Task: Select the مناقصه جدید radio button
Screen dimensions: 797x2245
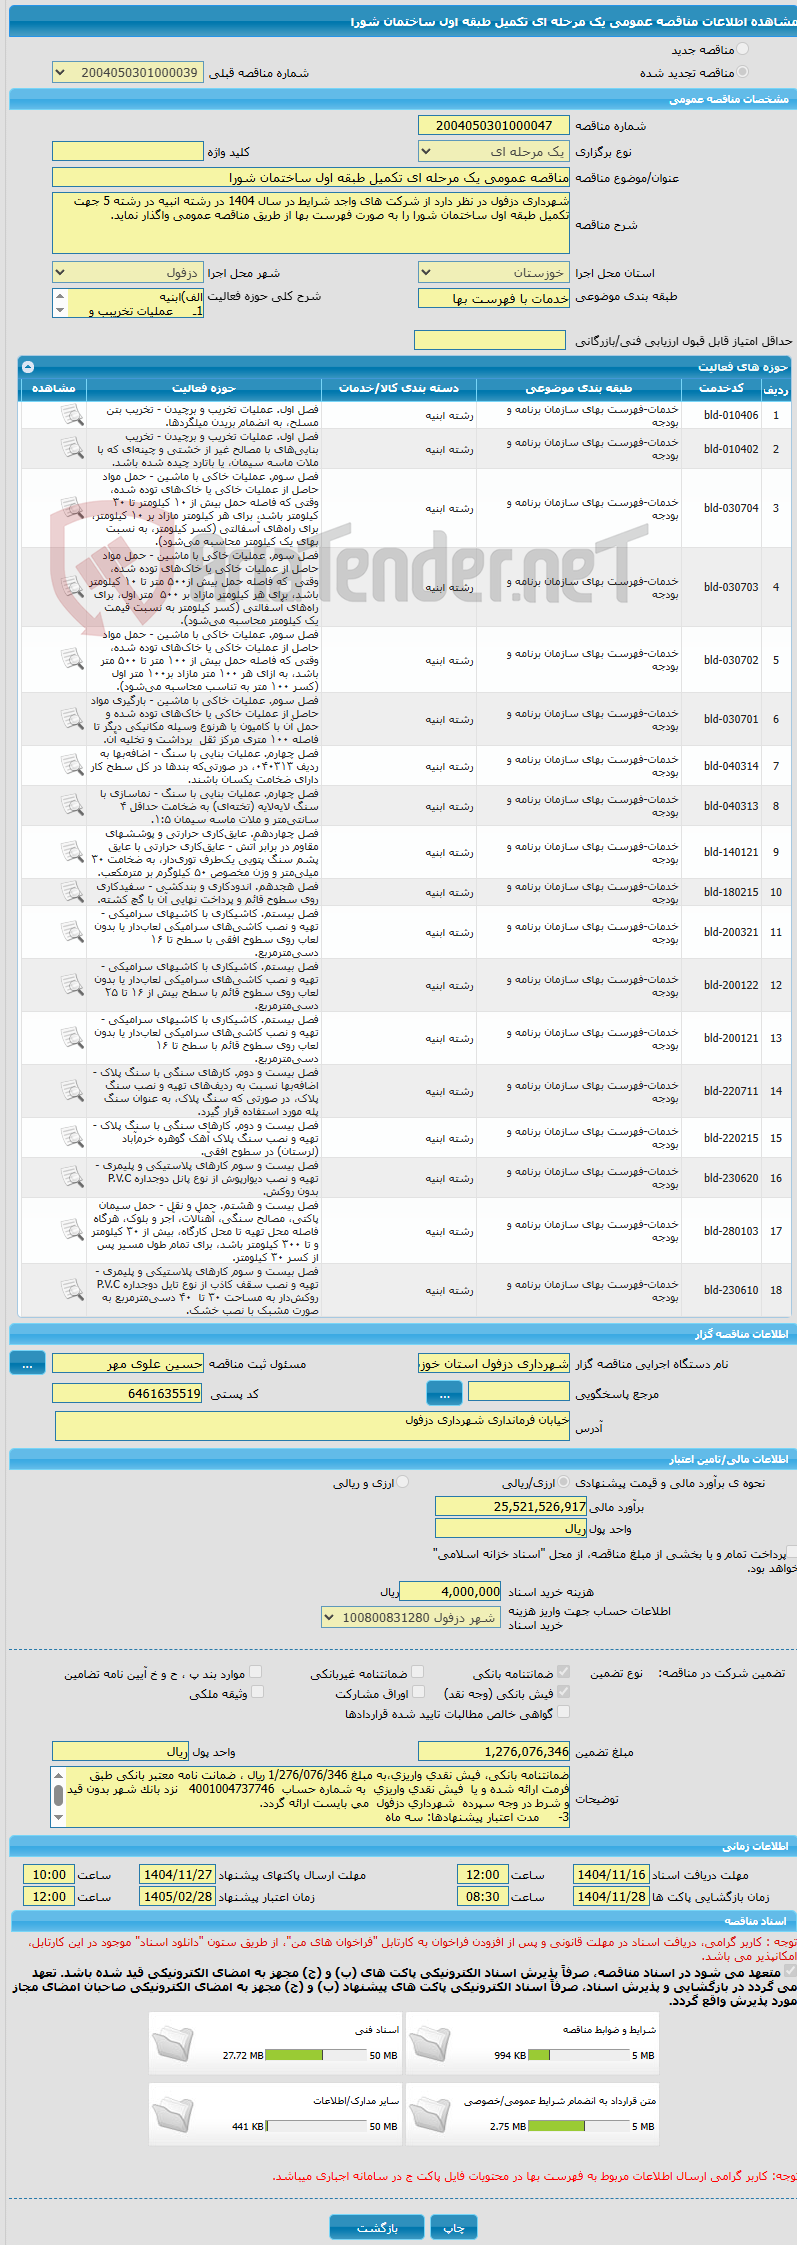Action: (x=742, y=49)
